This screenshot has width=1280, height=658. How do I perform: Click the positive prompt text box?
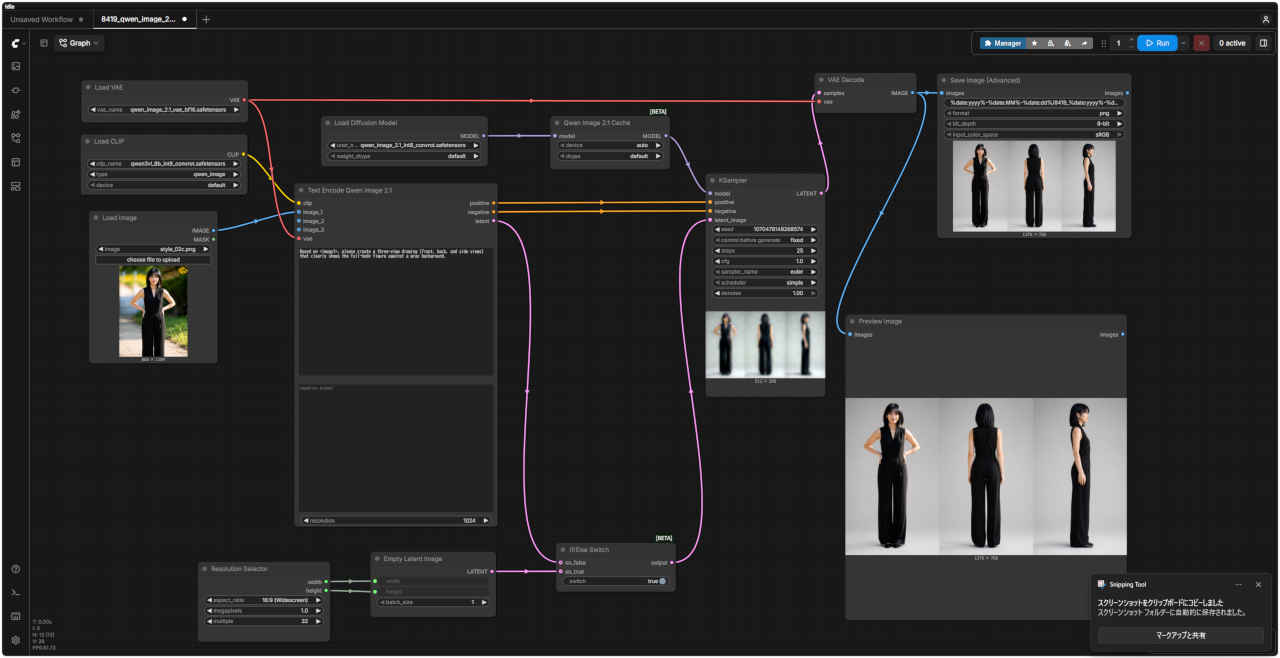[396, 310]
